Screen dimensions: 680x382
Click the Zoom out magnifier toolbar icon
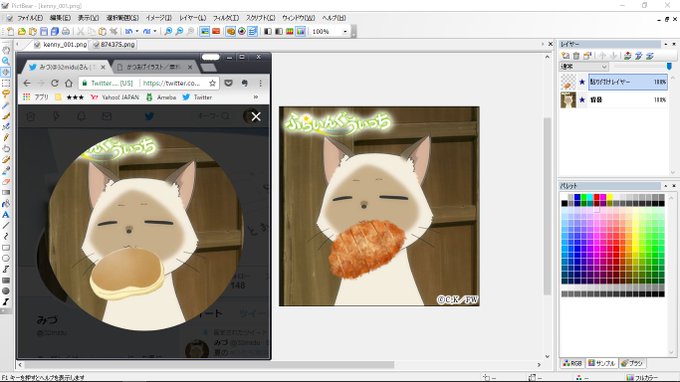[179, 31]
